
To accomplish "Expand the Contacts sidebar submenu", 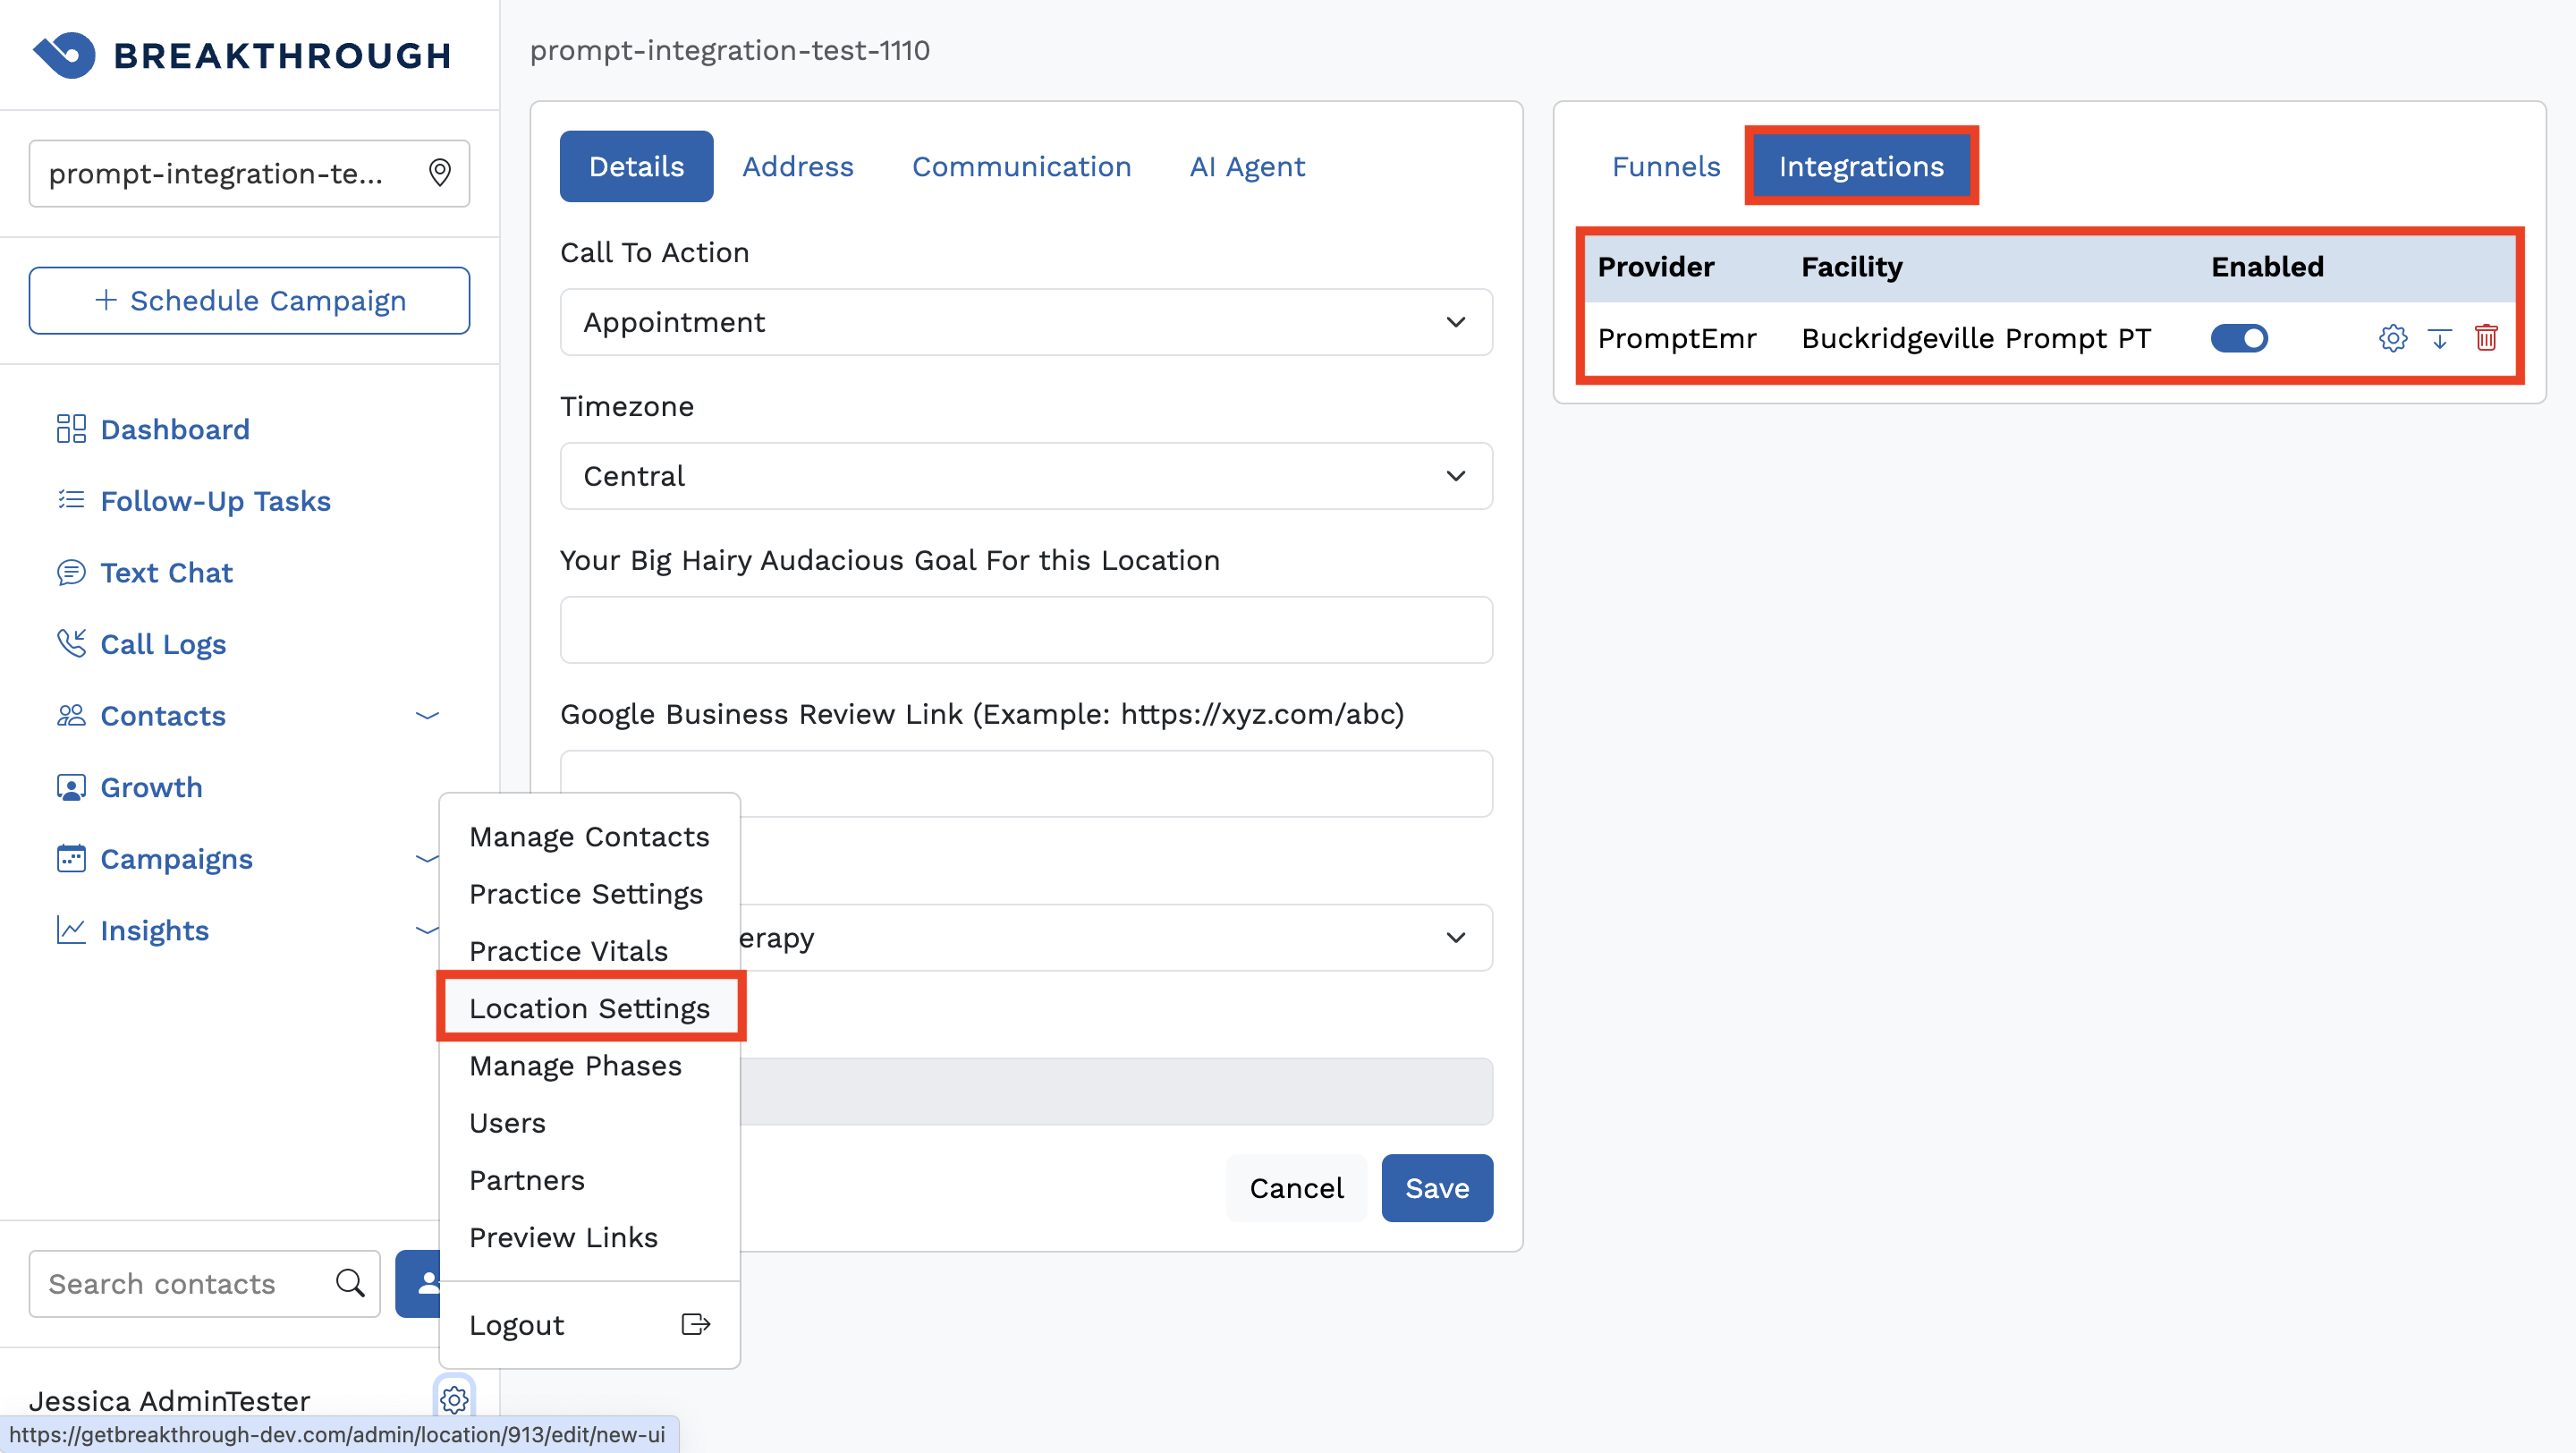I will point(427,716).
